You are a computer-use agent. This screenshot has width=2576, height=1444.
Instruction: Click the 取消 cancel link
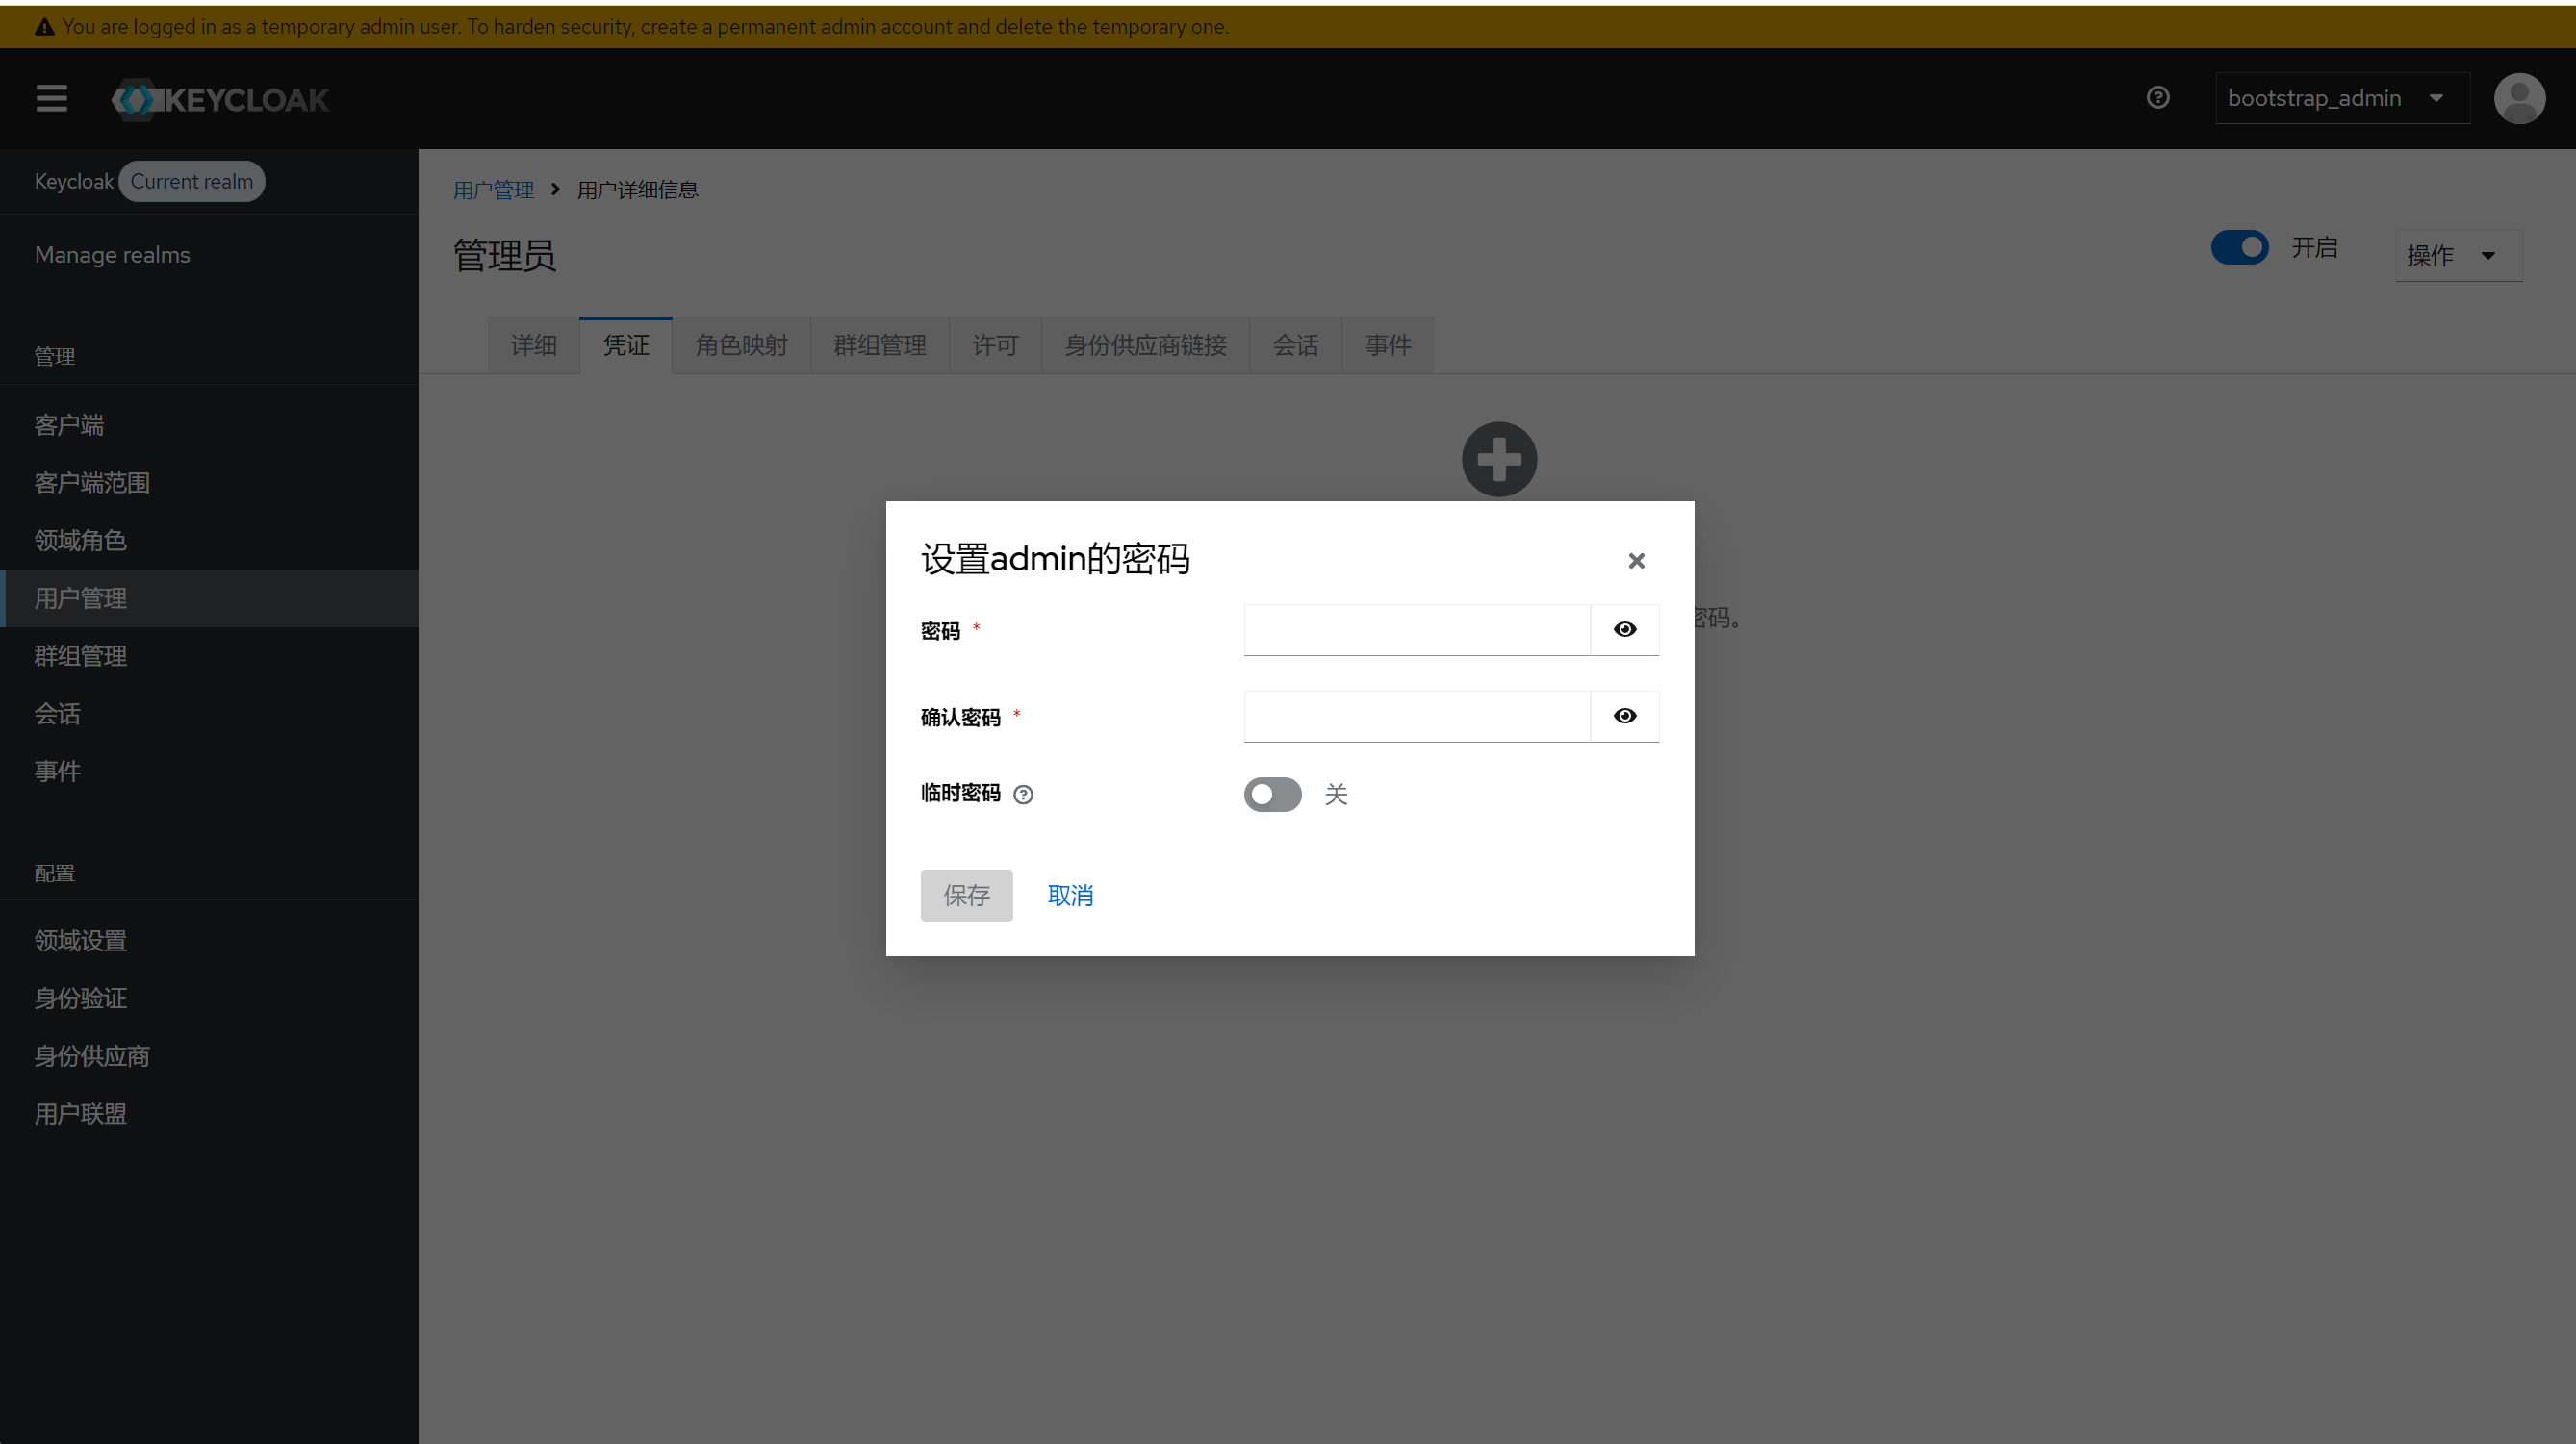[1070, 896]
